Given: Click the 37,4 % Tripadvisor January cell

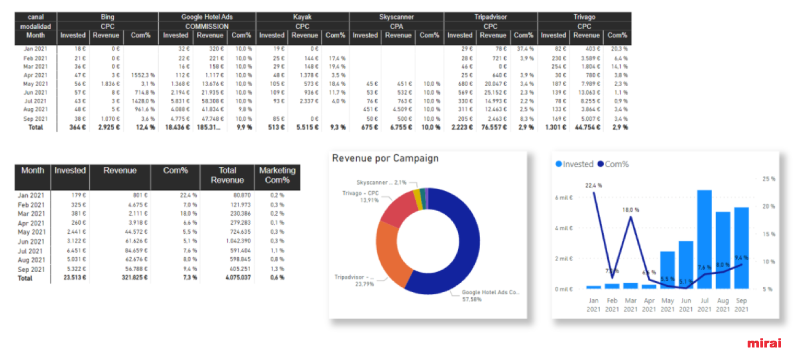Looking at the screenshot, I should (x=525, y=48).
